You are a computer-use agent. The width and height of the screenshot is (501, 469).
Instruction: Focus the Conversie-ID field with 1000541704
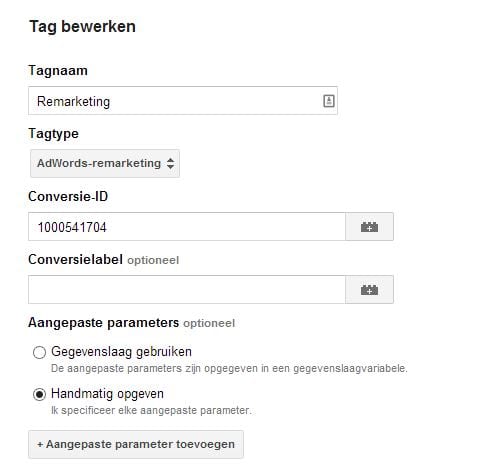pyautogui.click(x=187, y=227)
